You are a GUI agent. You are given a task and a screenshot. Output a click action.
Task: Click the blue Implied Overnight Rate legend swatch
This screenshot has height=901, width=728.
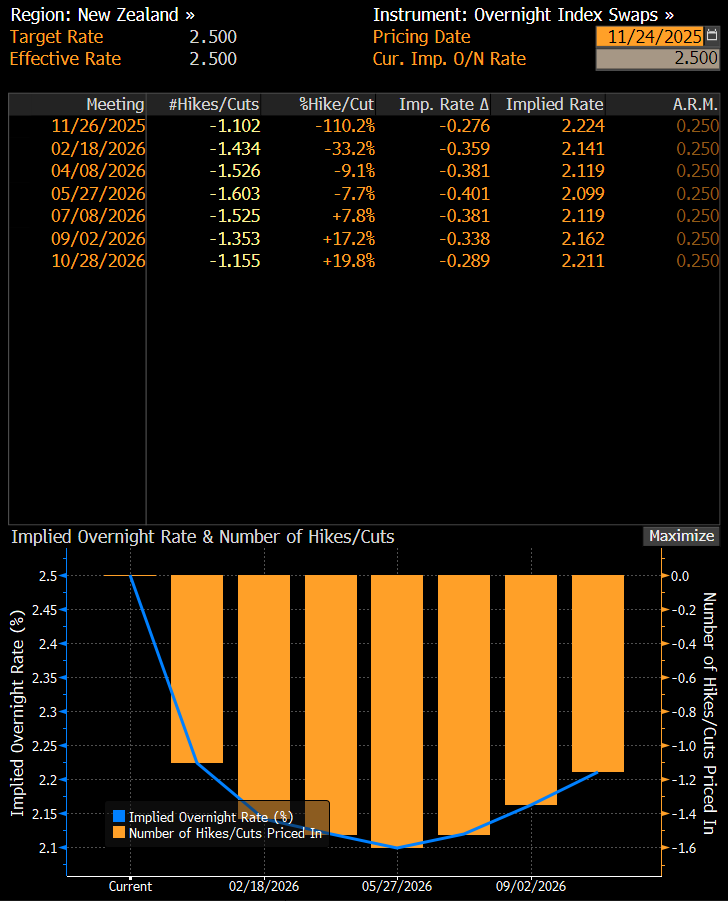[119, 816]
